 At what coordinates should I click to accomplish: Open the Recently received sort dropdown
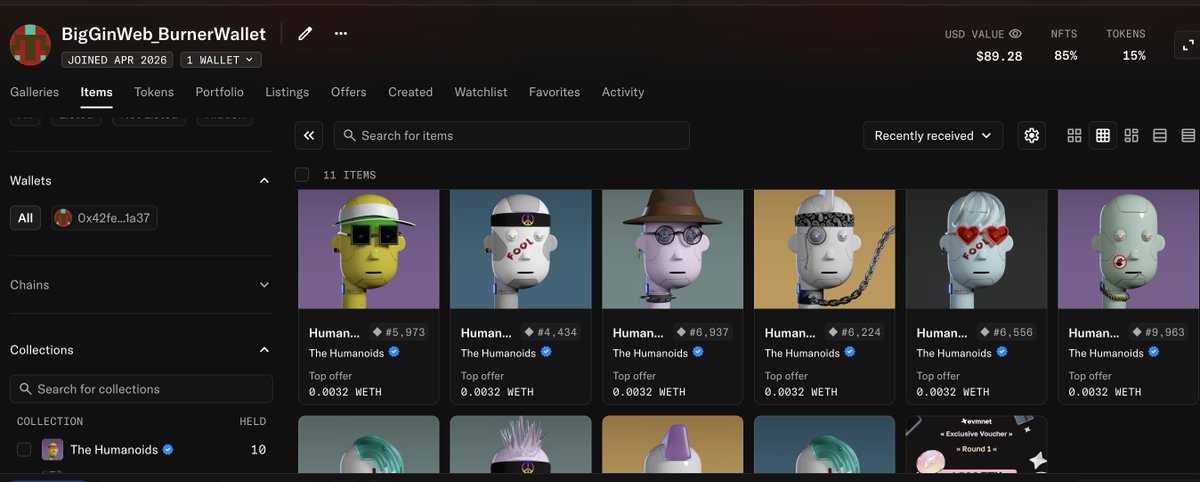click(x=933, y=135)
